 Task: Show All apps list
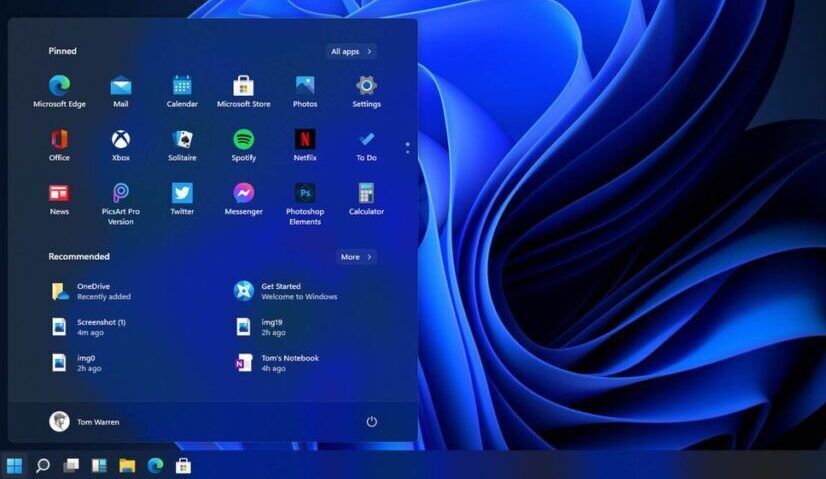(x=351, y=51)
